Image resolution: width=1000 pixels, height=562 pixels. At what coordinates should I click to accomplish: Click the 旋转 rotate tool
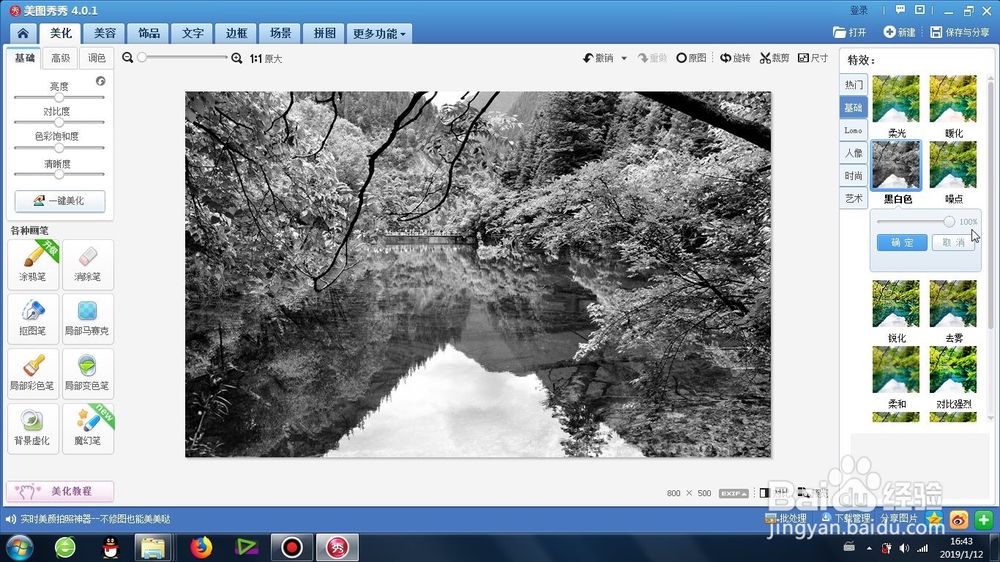coord(735,58)
